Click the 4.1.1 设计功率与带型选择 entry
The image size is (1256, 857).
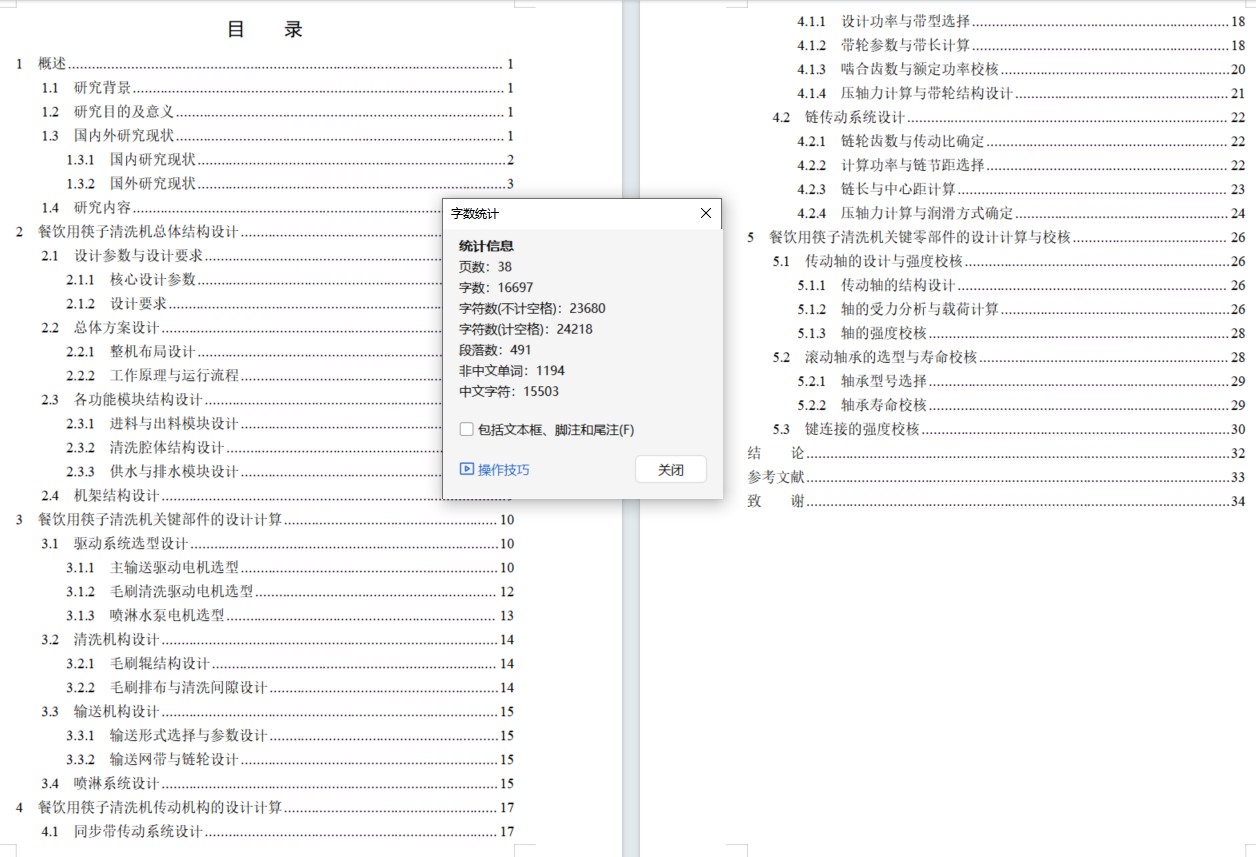[1021, 22]
